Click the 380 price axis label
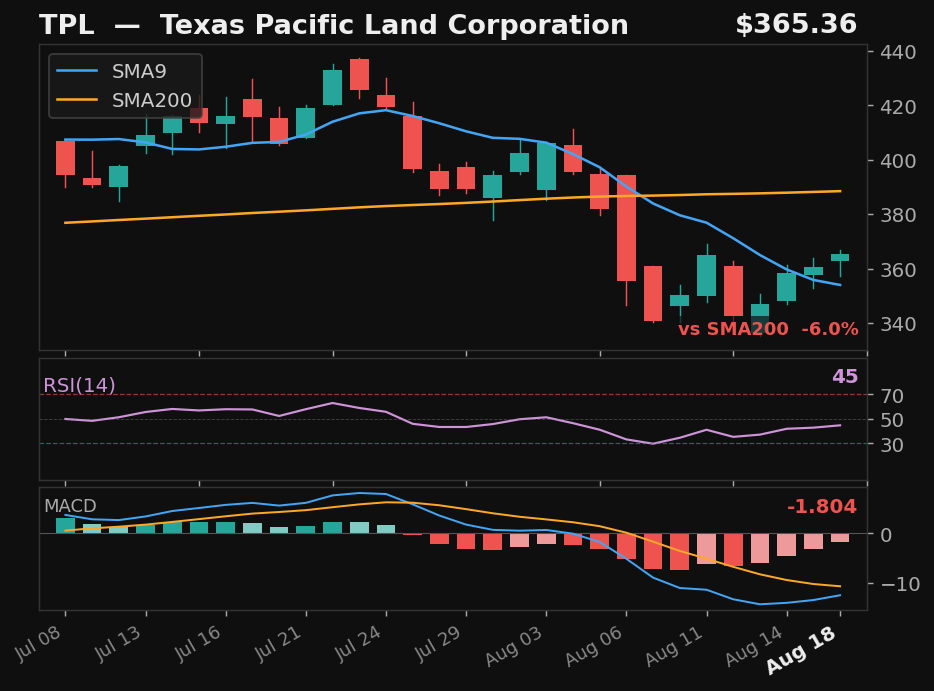This screenshot has width=934, height=691. point(898,215)
